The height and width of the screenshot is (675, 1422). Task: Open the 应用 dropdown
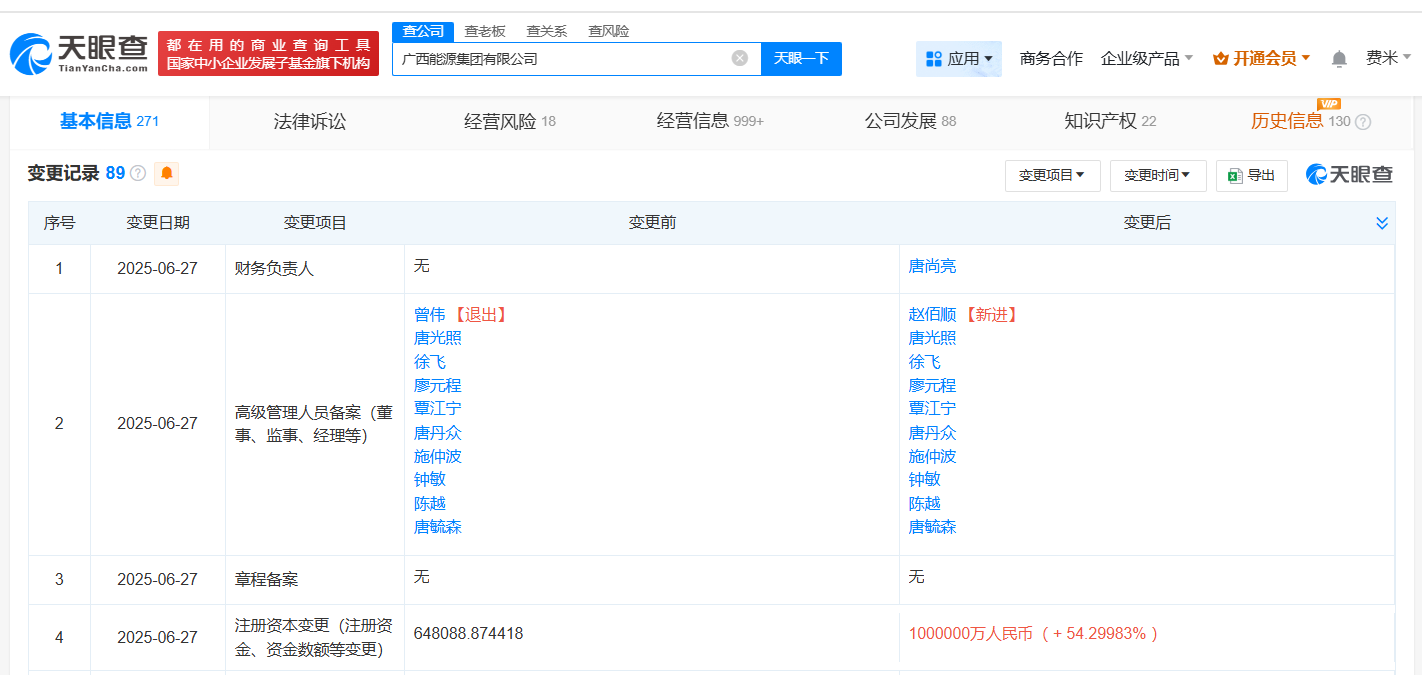pyautogui.click(x=959, y=59)
